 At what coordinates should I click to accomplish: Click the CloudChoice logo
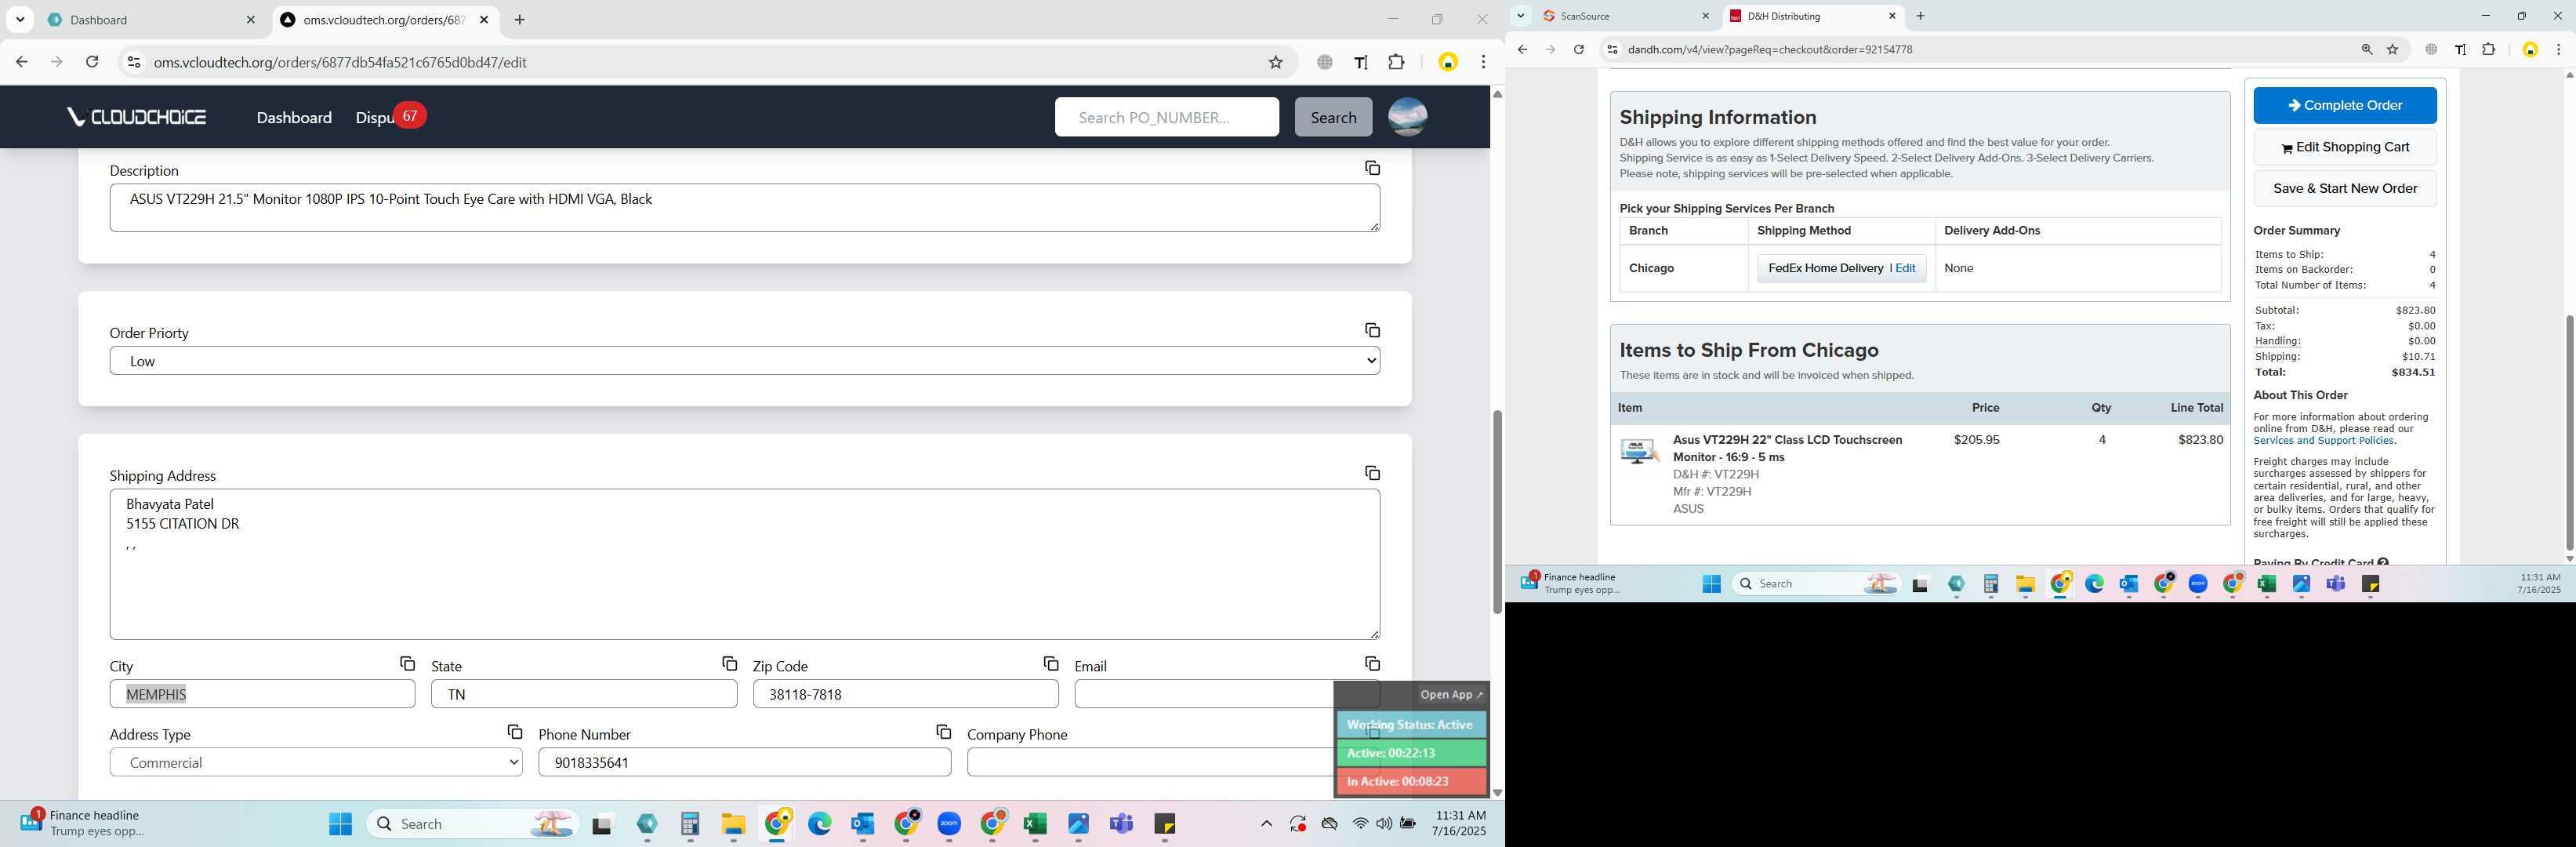[x=137, y=117]
